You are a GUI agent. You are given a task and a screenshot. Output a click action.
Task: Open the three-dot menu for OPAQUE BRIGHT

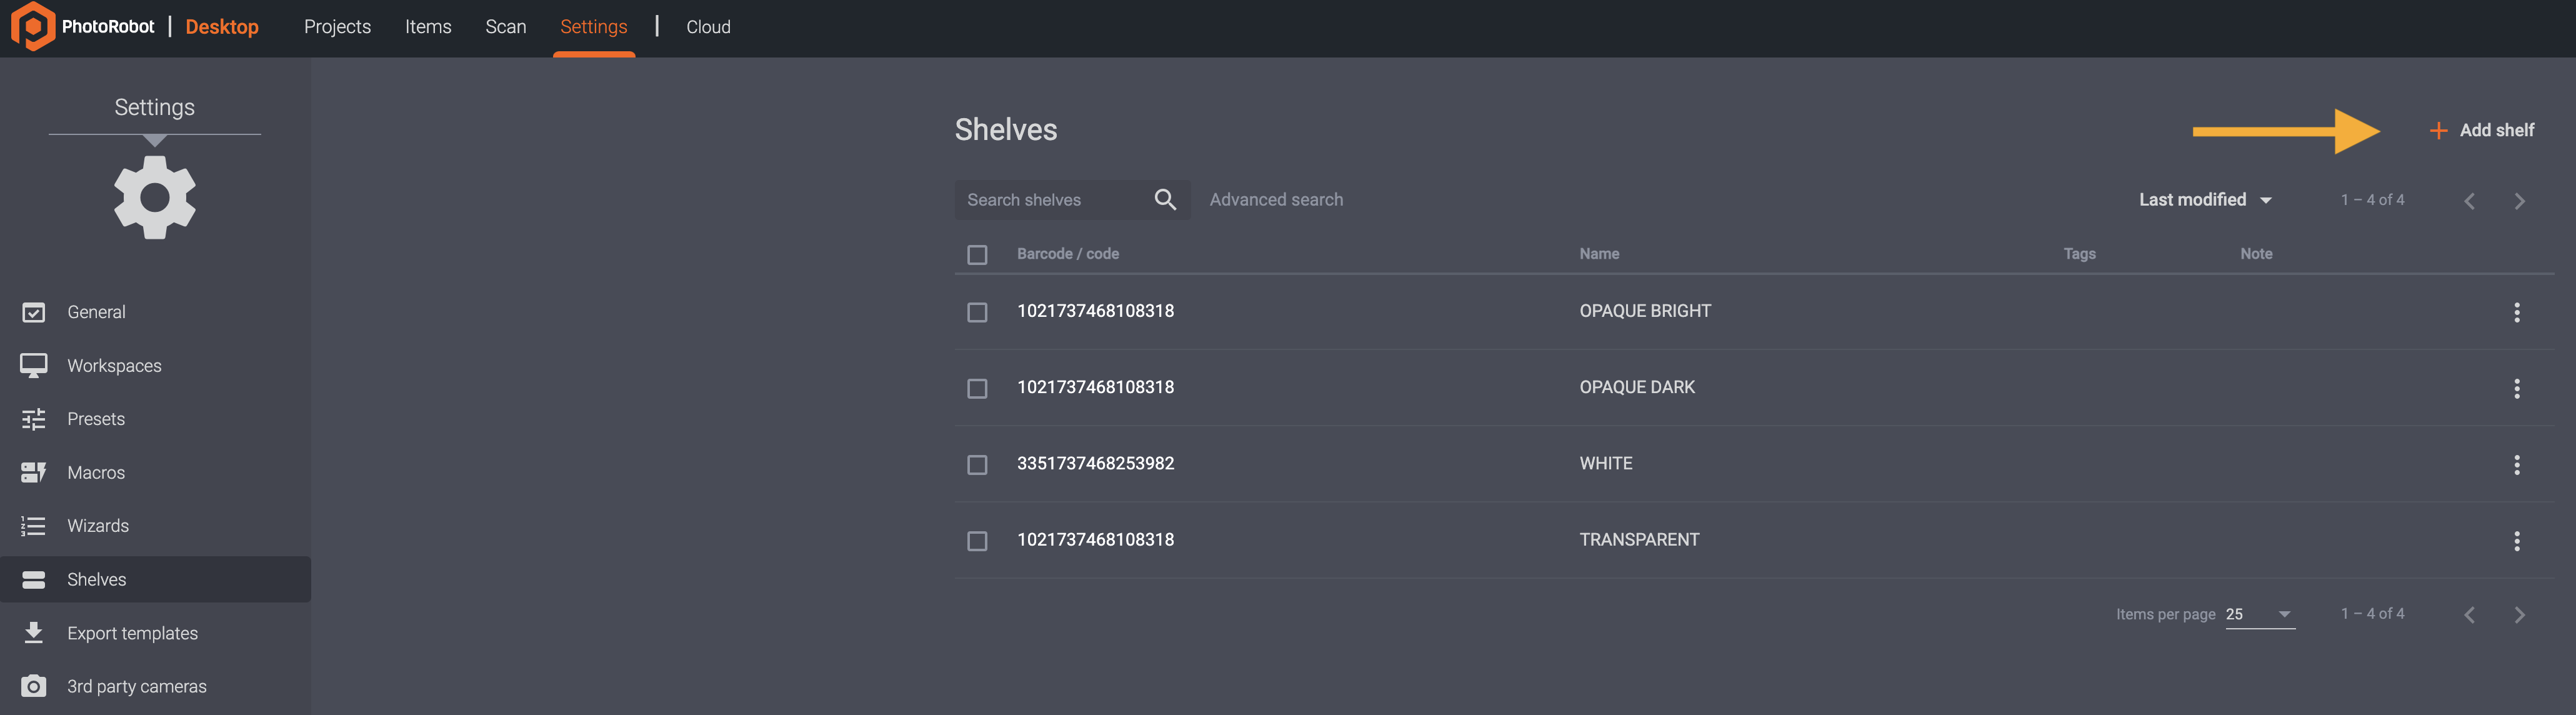[2516, 312]
